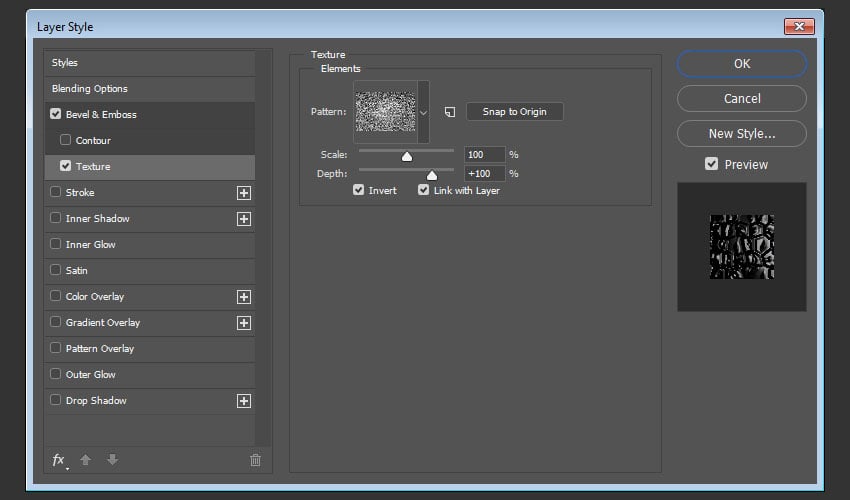Add another Stroke effect with plus icon
The width and height of the screenshot is (850, 500).
pos(243,193)
